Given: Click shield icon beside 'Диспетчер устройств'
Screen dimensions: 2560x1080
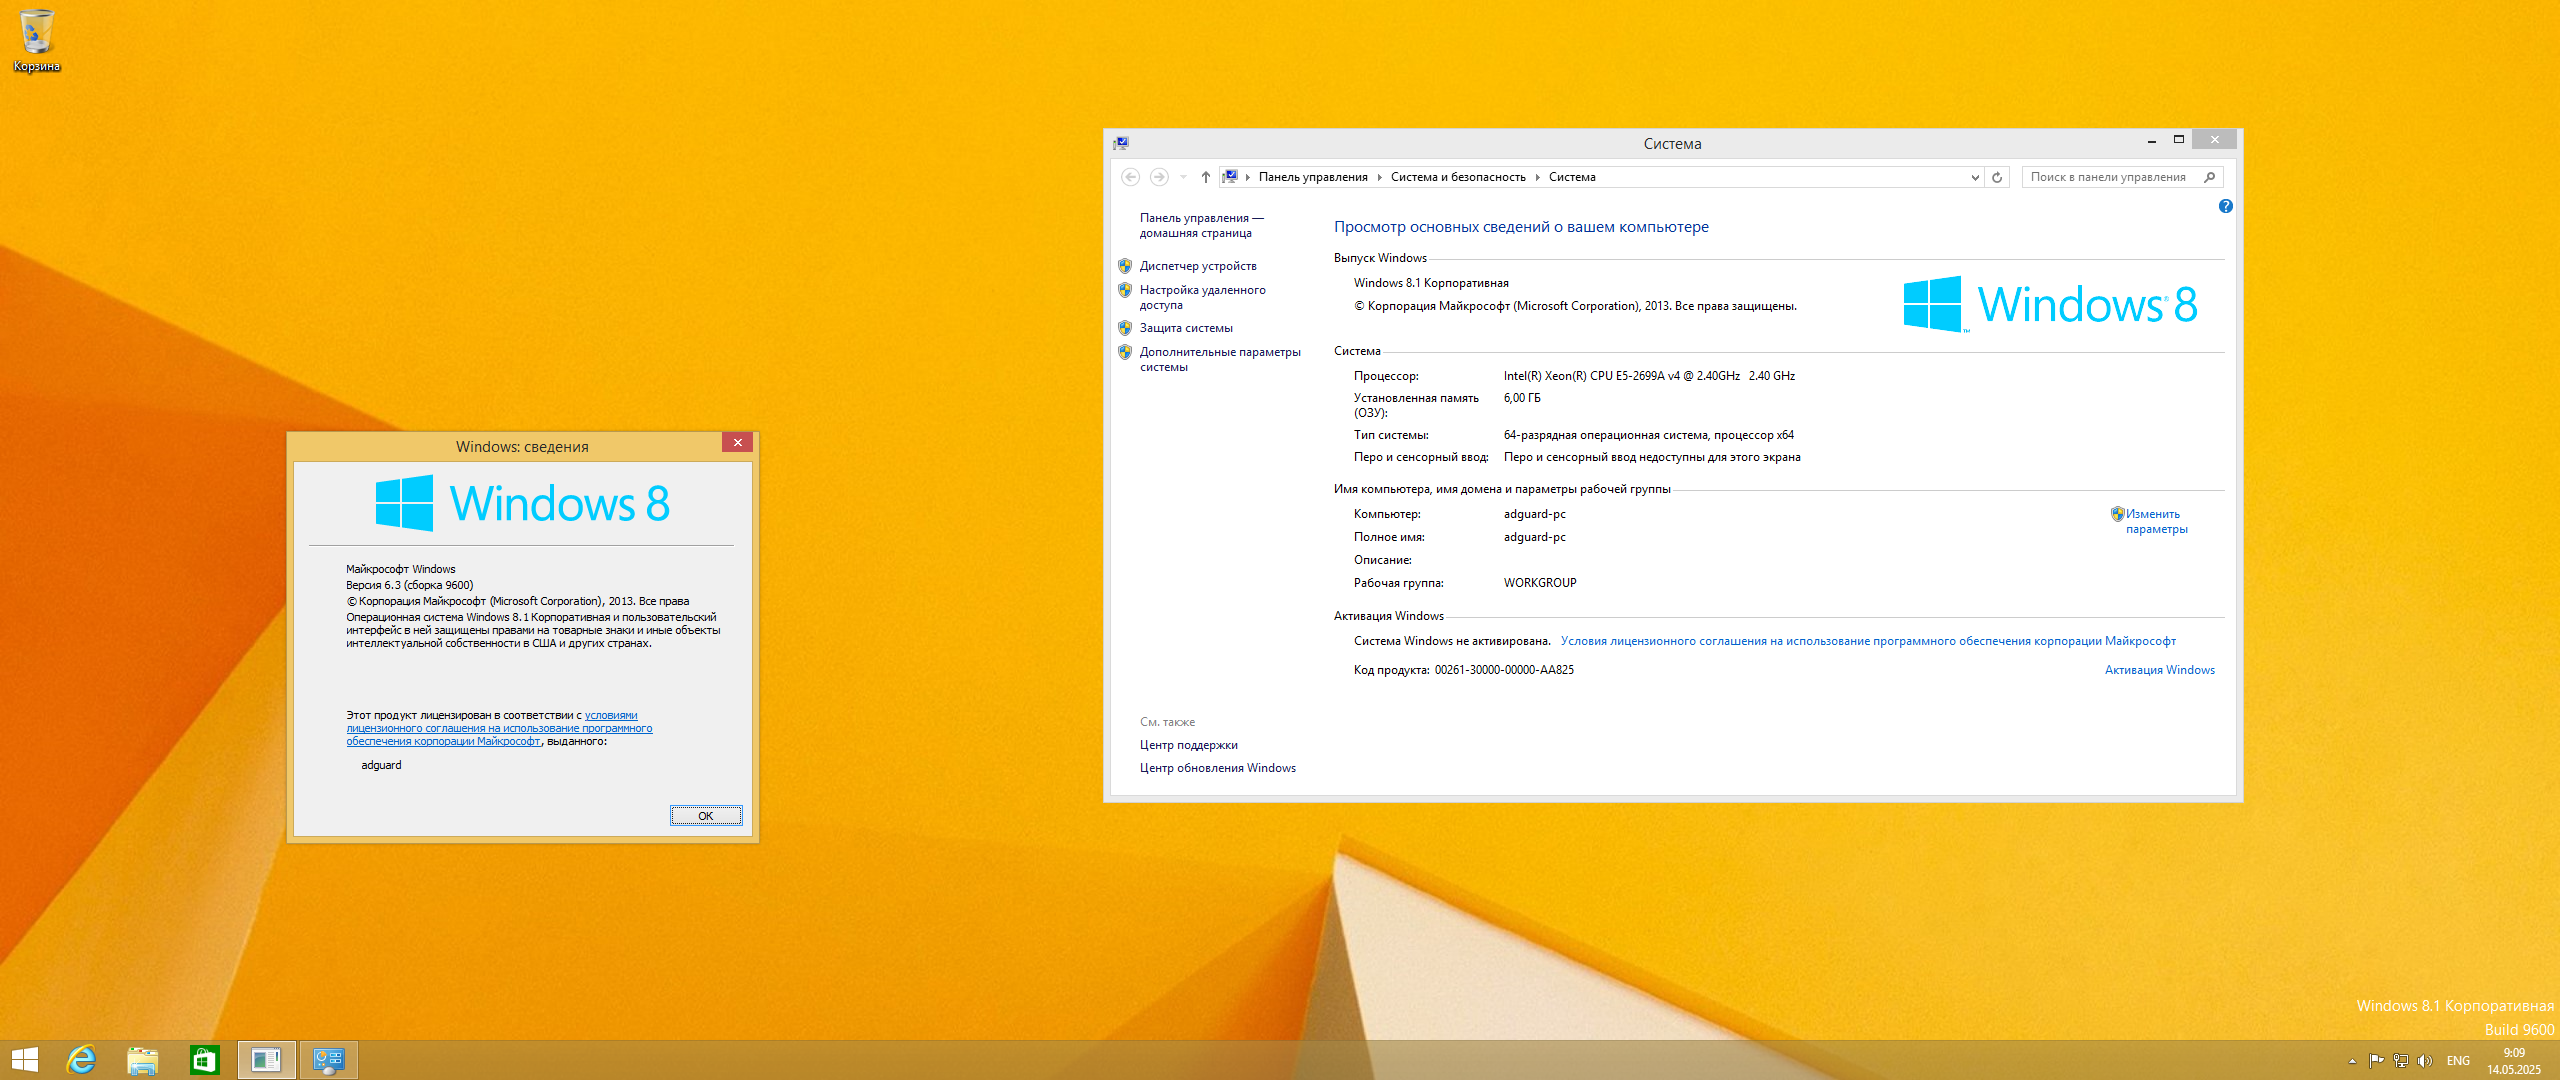Looking at the screenshot, I should tap(1125, 266).
